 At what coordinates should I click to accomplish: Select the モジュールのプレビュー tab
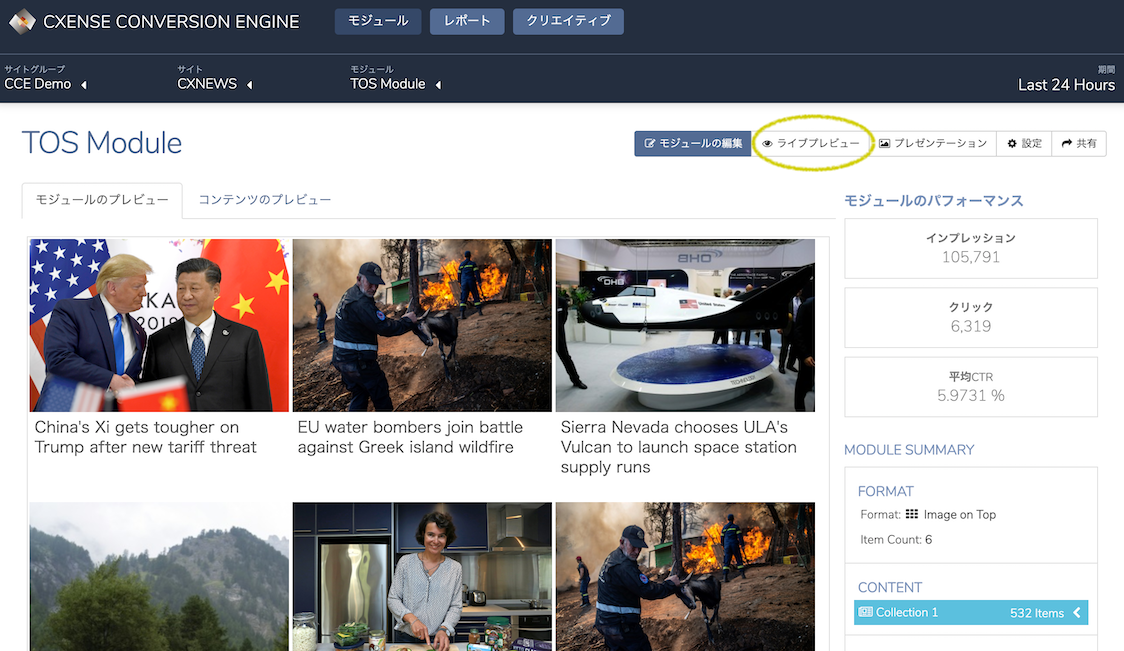click(102, 200)
